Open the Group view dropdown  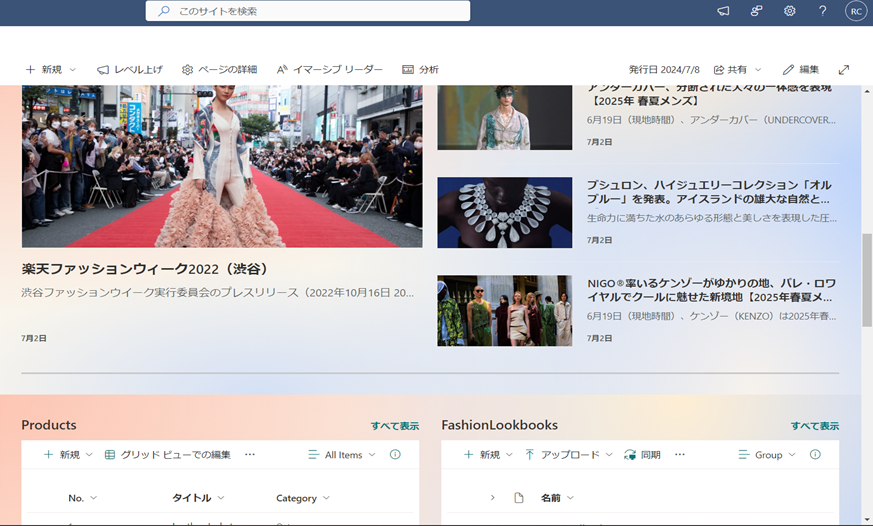(767, 455)
